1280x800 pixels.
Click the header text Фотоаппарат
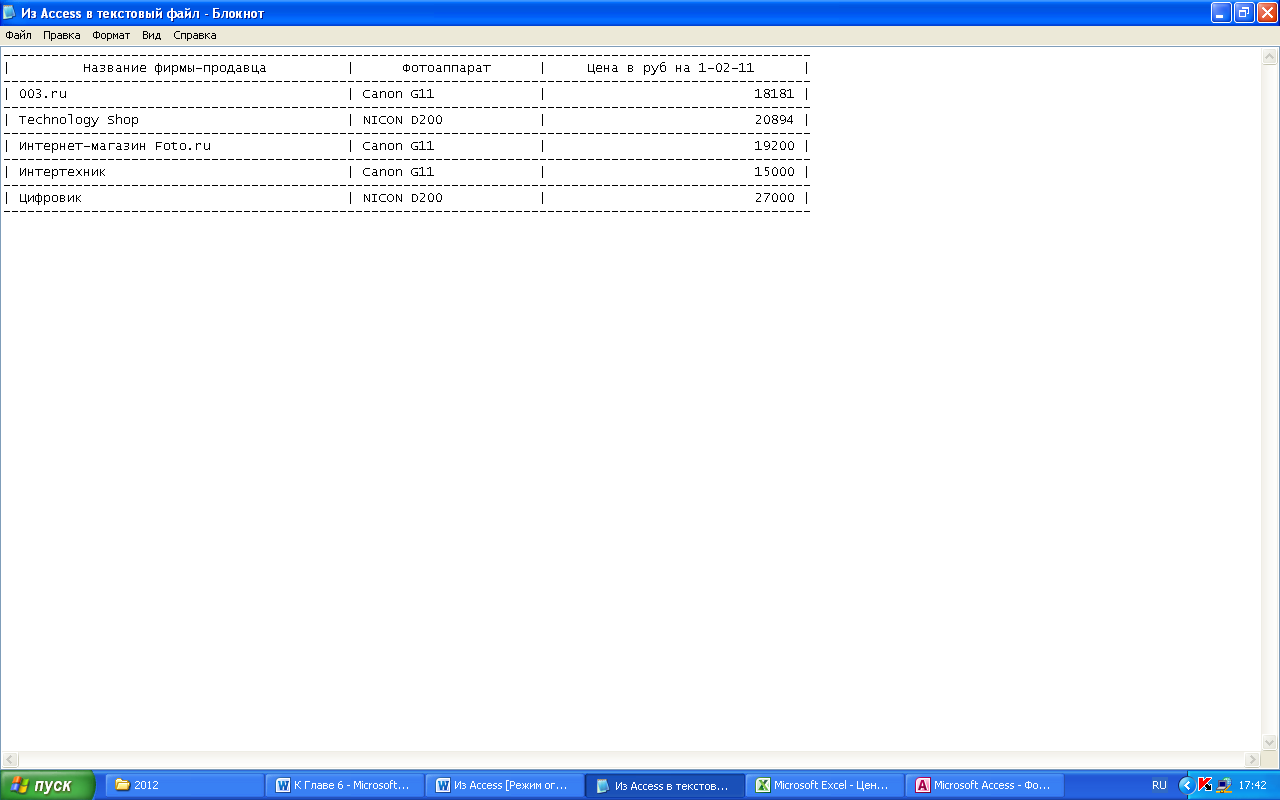[447, 68]
